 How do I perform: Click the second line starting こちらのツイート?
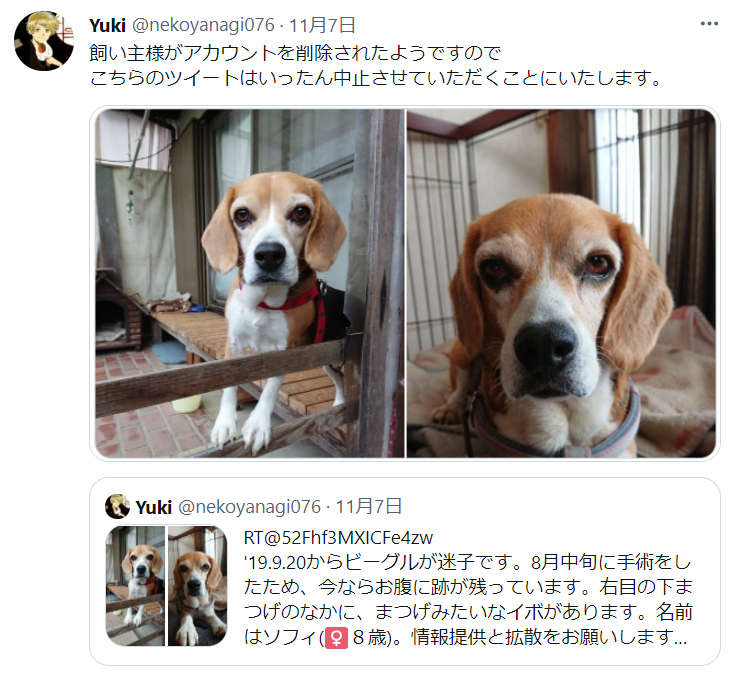[x=376, y=78]
